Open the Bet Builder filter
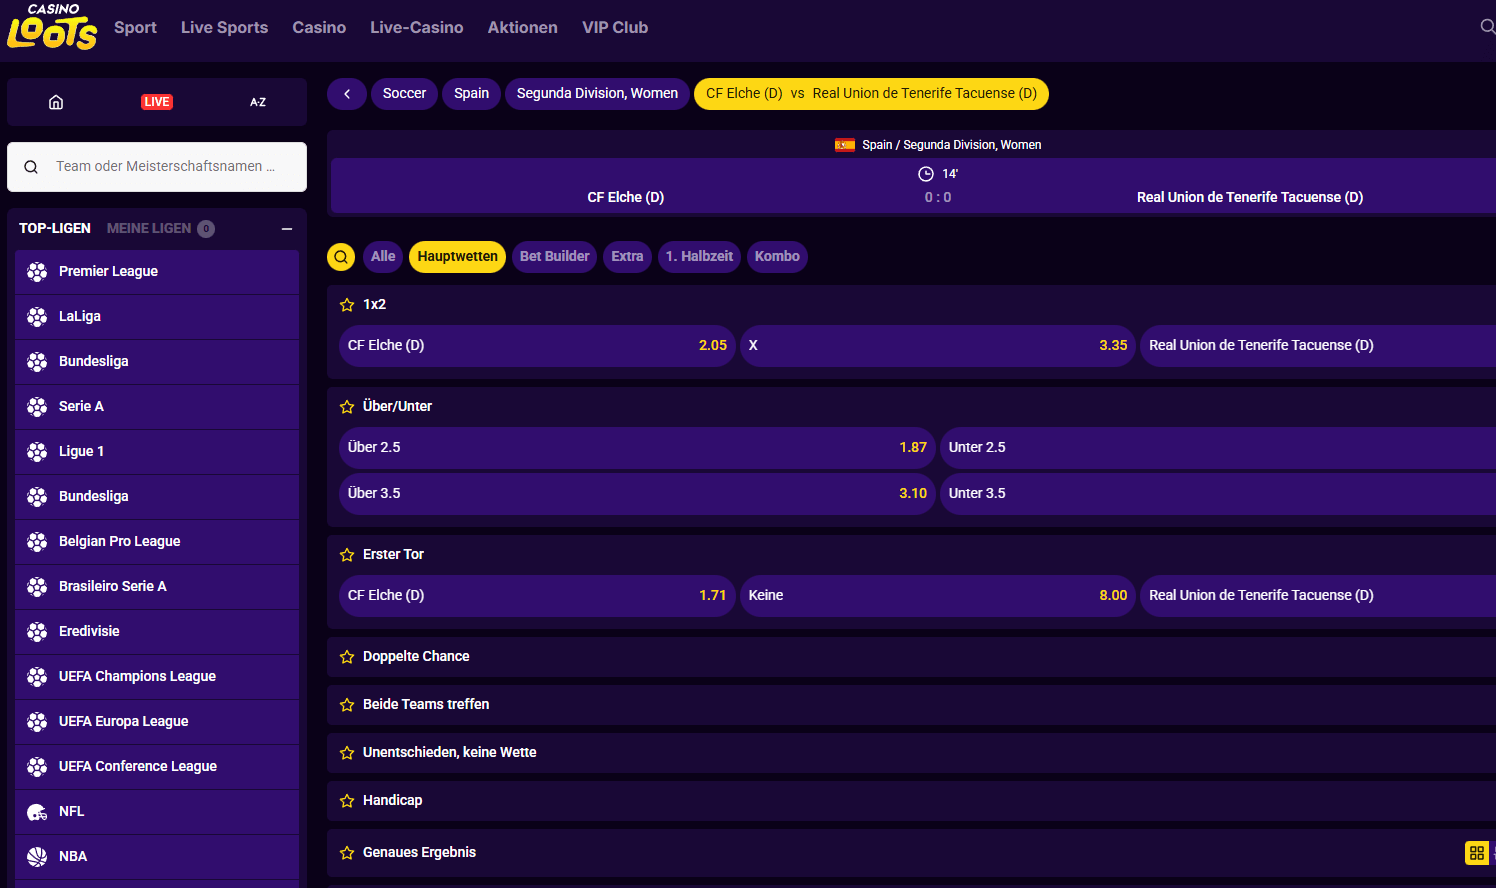The height and width of the screenshot is (888, 1496). point(554,257)
